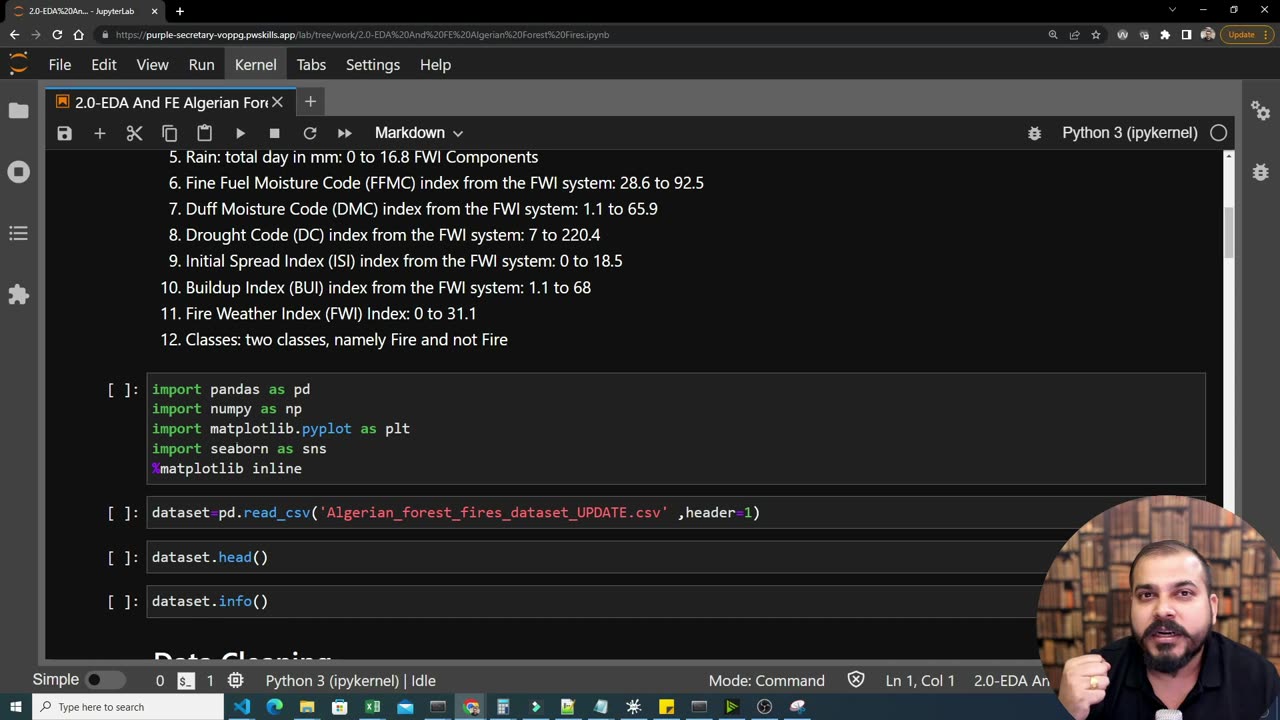Click the notebook vertical scrollbar thumb
The height and width of the screenshot is (720, 1280).
(1229, 232)
